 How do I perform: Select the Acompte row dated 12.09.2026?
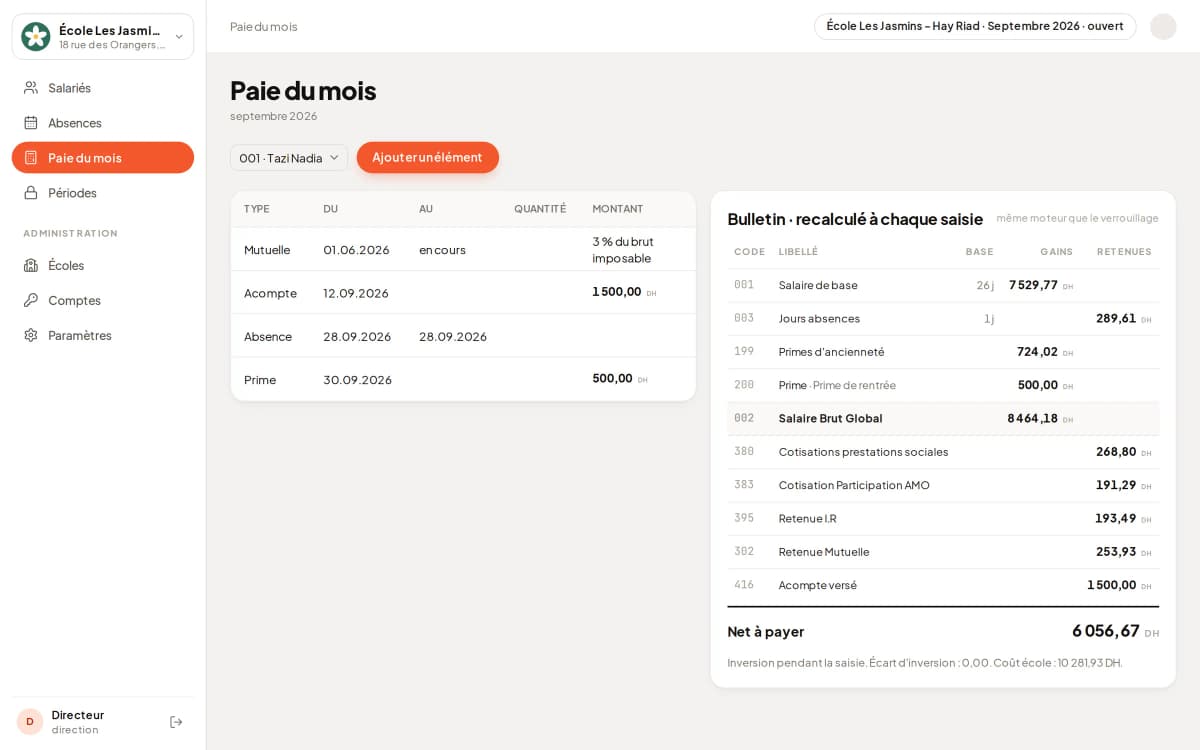tap(463, 293)
